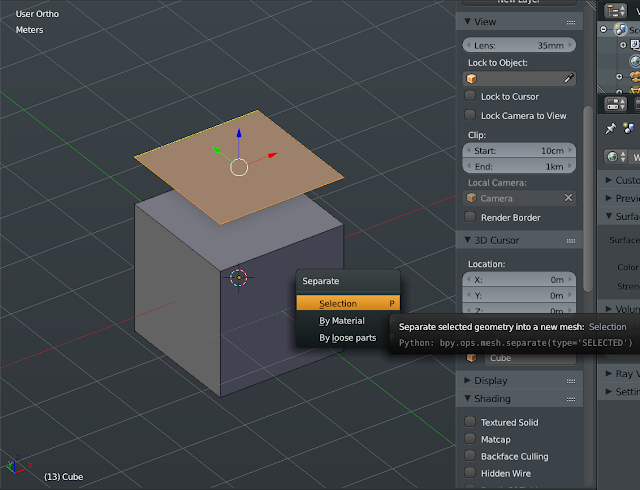The image size is (640, 490).
Task: Enable Backface Culling
Action: 470,456
